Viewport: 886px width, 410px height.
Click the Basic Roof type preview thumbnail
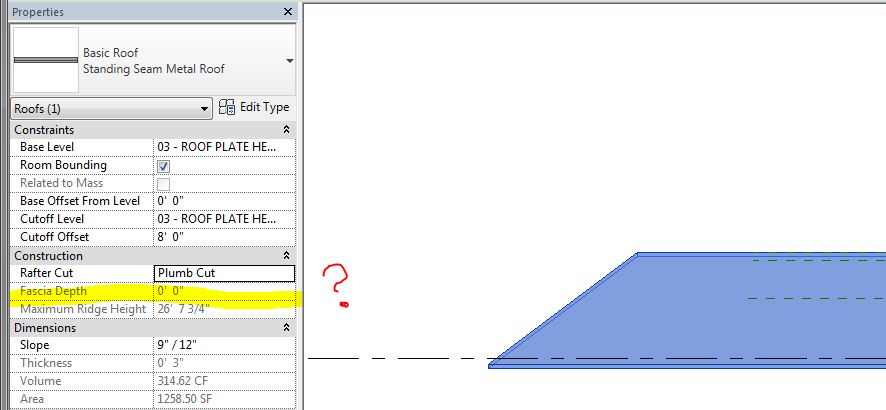pos(46,60)
